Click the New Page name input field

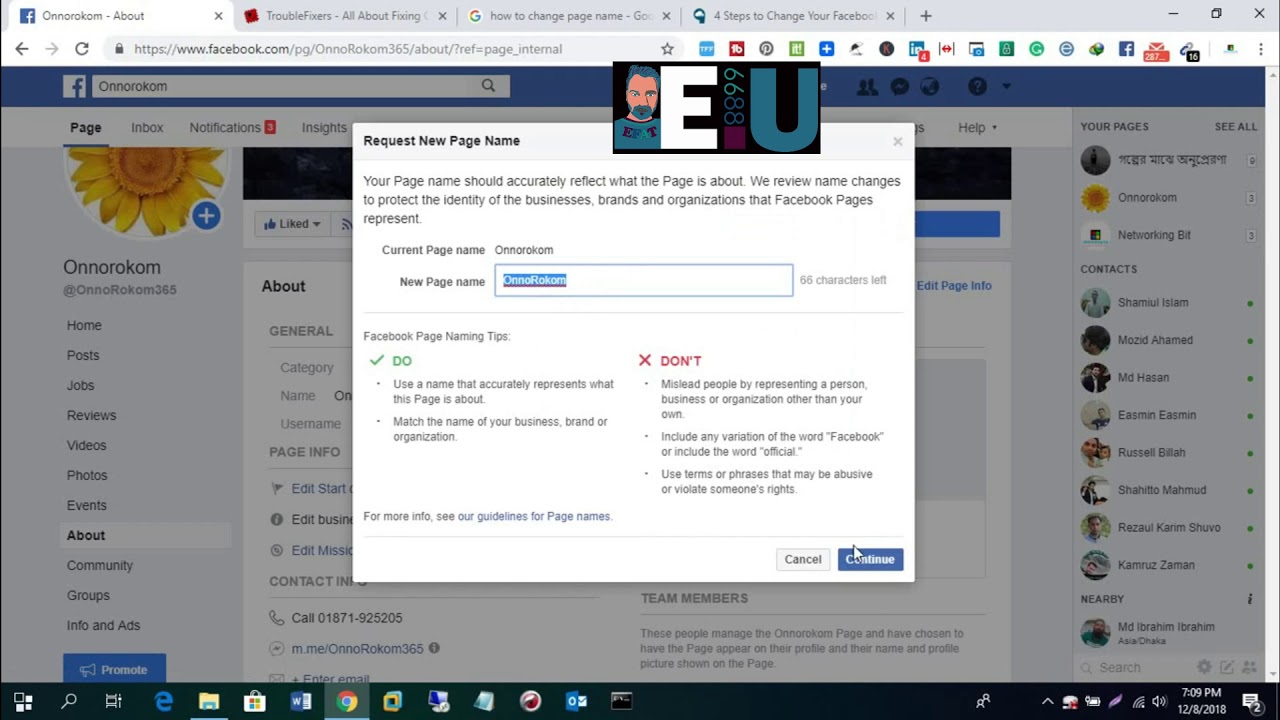pos(644,280)
